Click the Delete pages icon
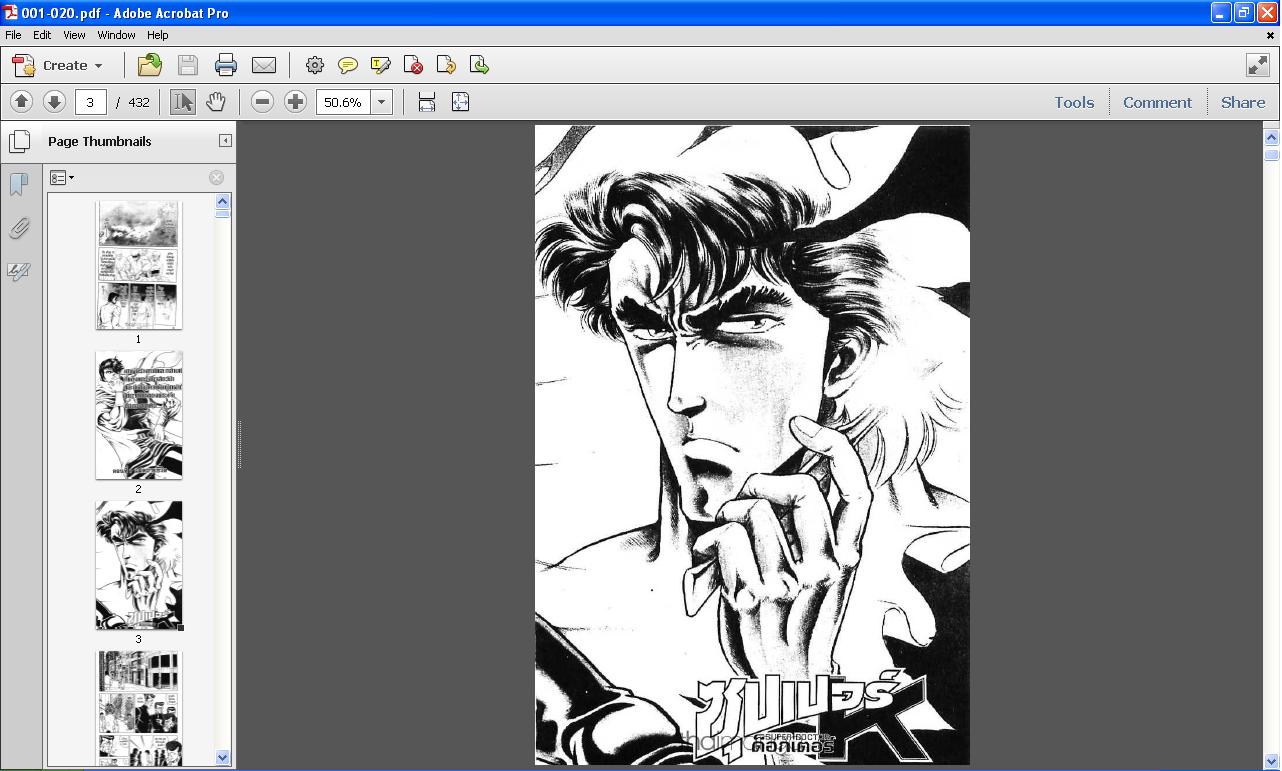The image size is (1282, 771). [x=413, y=65]
